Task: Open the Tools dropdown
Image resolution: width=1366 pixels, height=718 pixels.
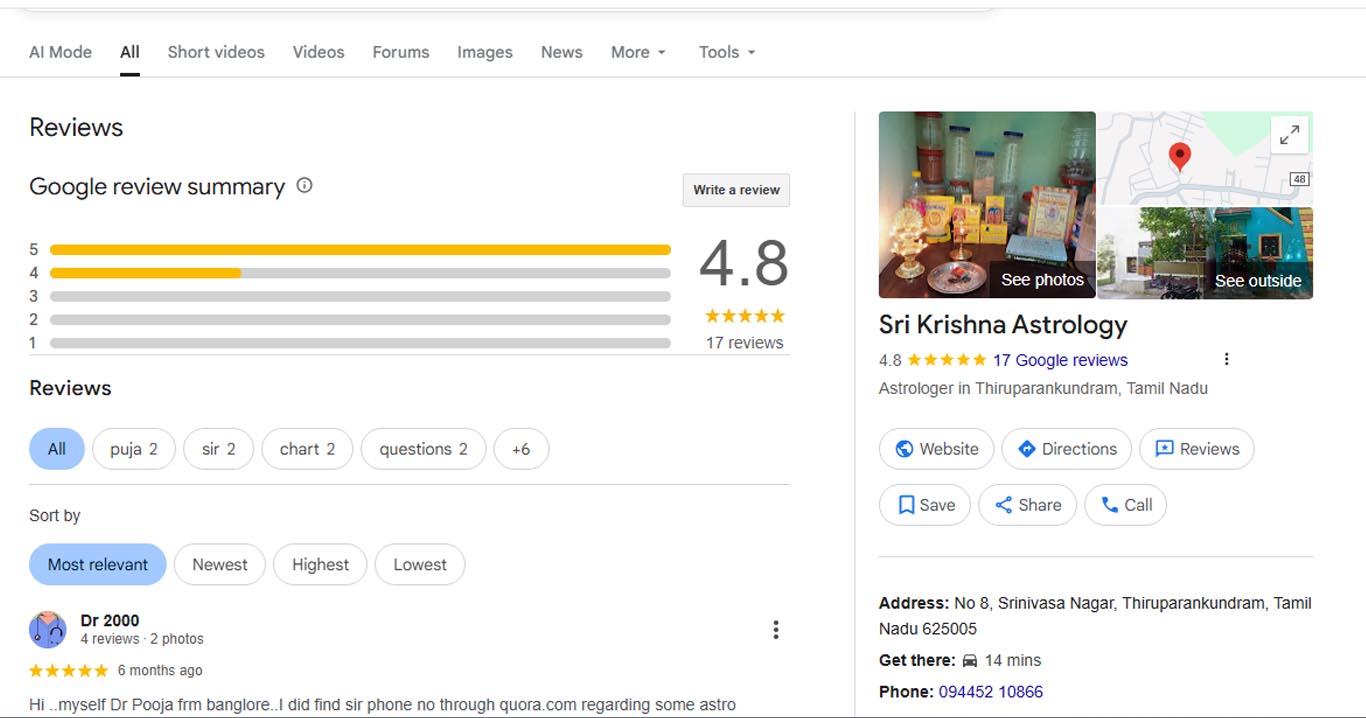Action: tap(727, 52)
